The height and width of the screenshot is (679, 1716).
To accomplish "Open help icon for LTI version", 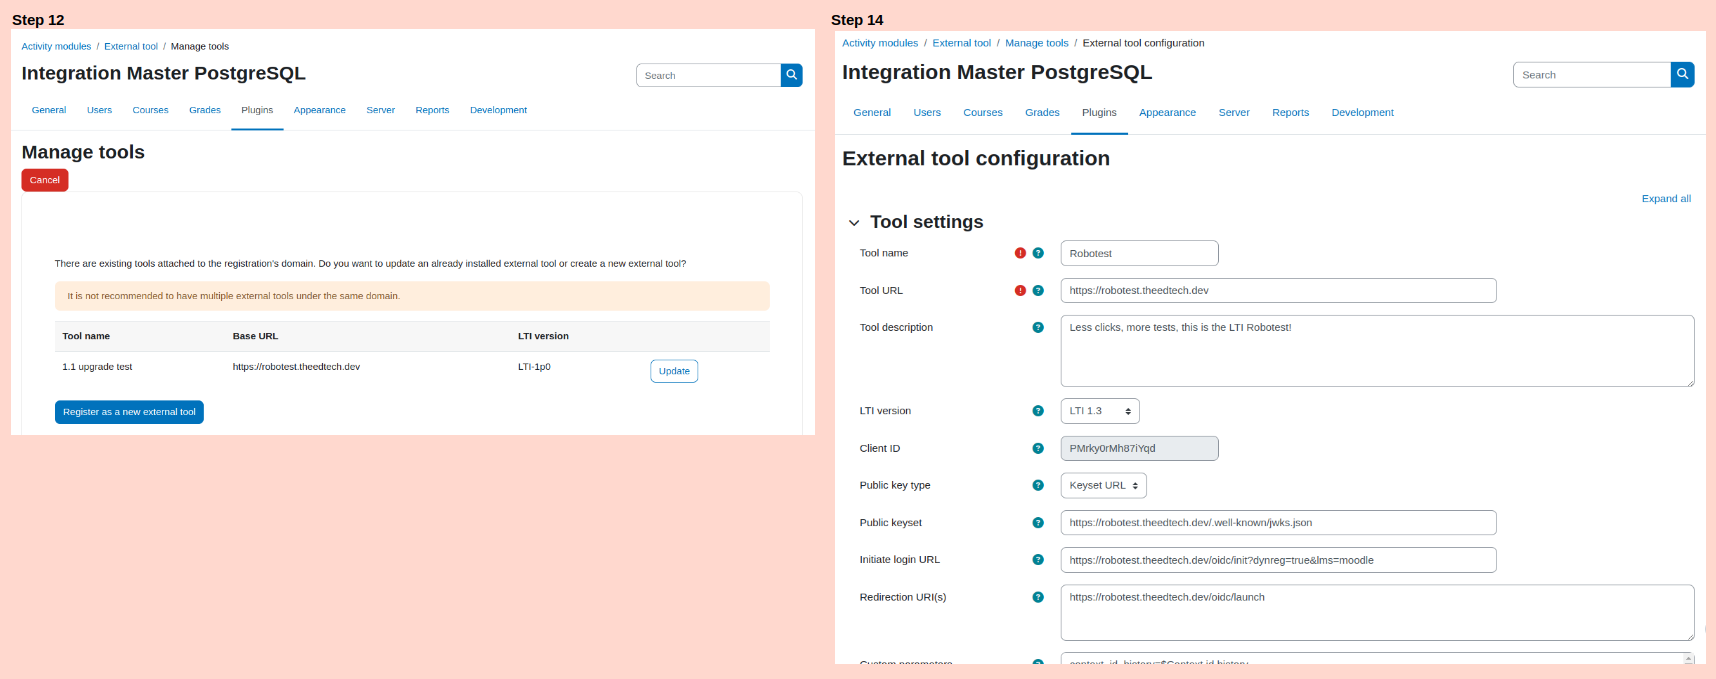I will pos(1038,411).
